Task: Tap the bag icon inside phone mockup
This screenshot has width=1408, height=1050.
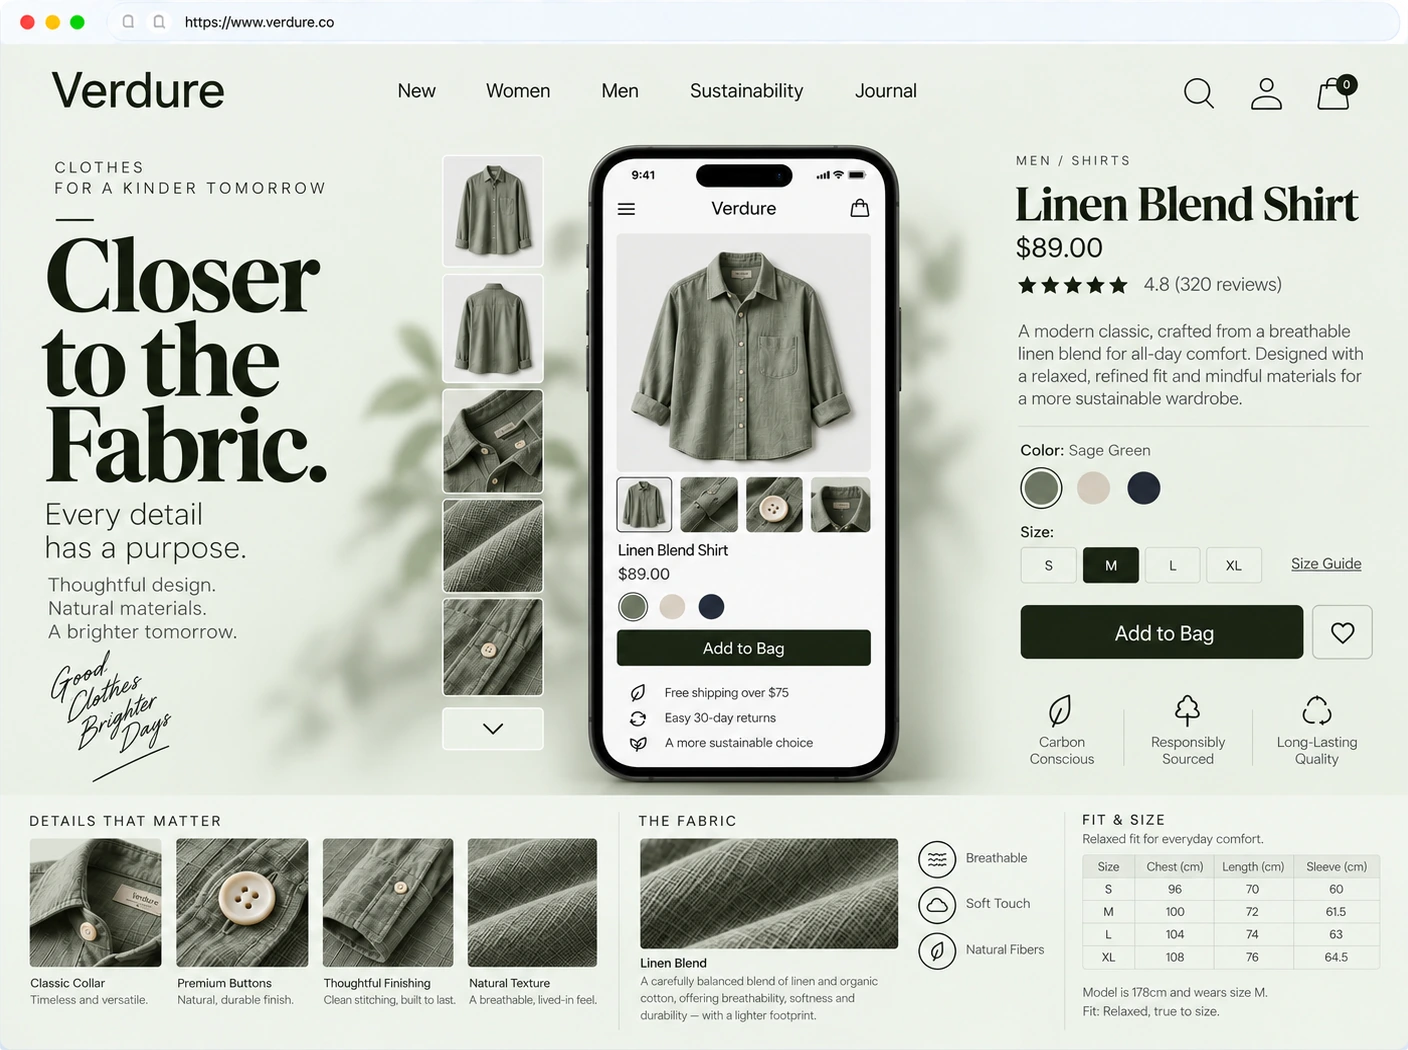Action: pos(860,208)
